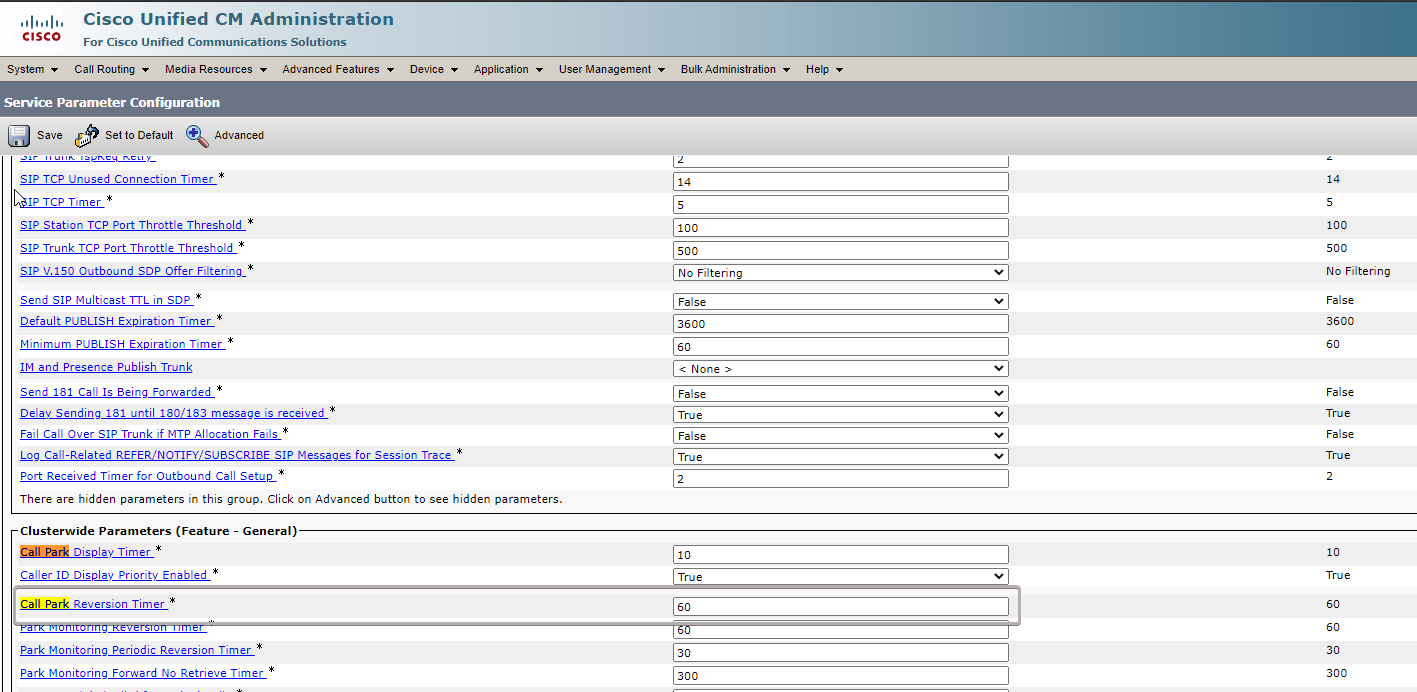
Task: Click the Call Park Display Timer field
Action: [x=840, y=555]
